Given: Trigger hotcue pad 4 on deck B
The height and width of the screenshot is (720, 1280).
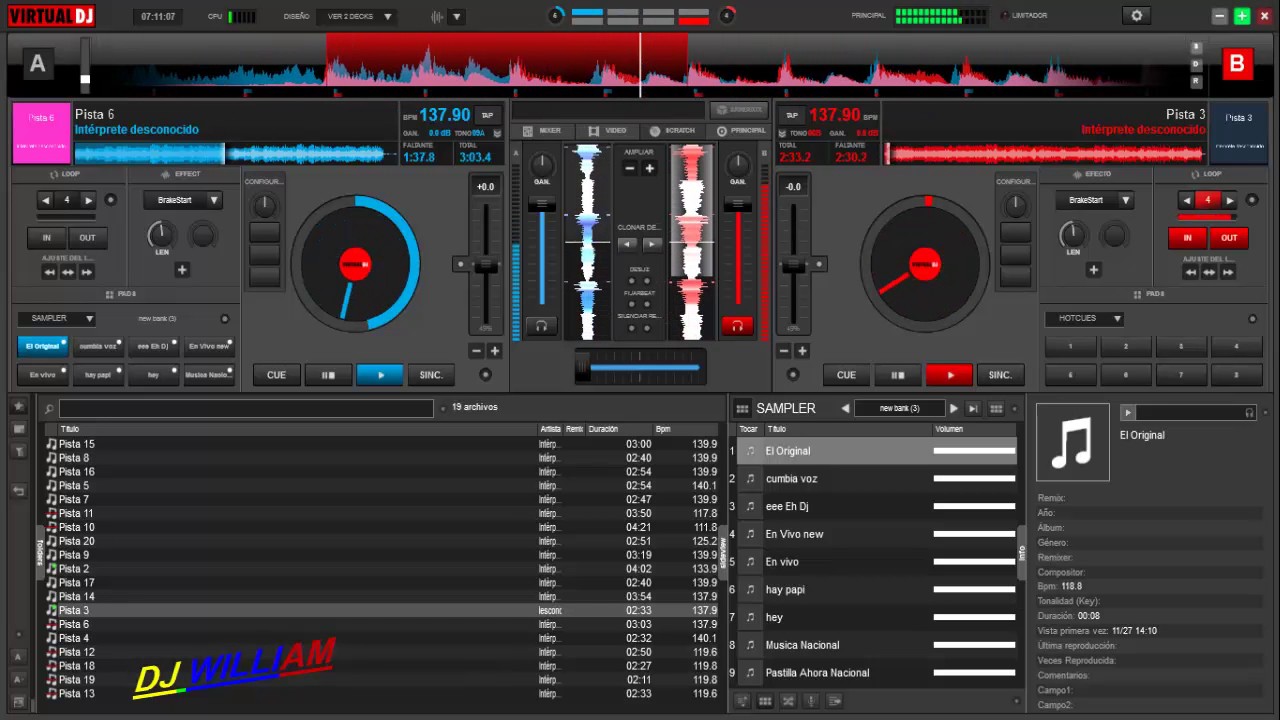Looking at the screenshot, I should pos(1236,346).
